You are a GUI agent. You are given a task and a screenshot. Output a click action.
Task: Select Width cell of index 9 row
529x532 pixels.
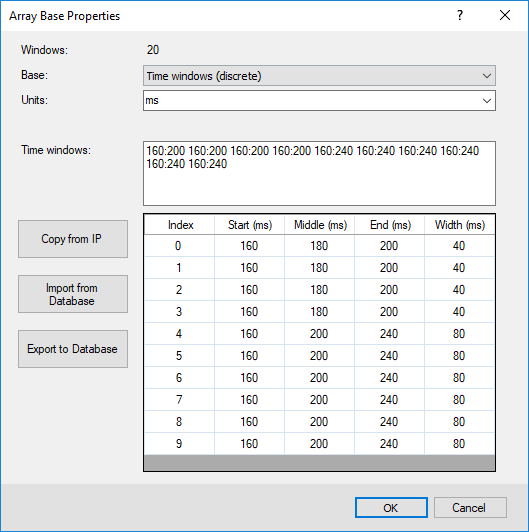pyautogui.click(x=459, y=444)
